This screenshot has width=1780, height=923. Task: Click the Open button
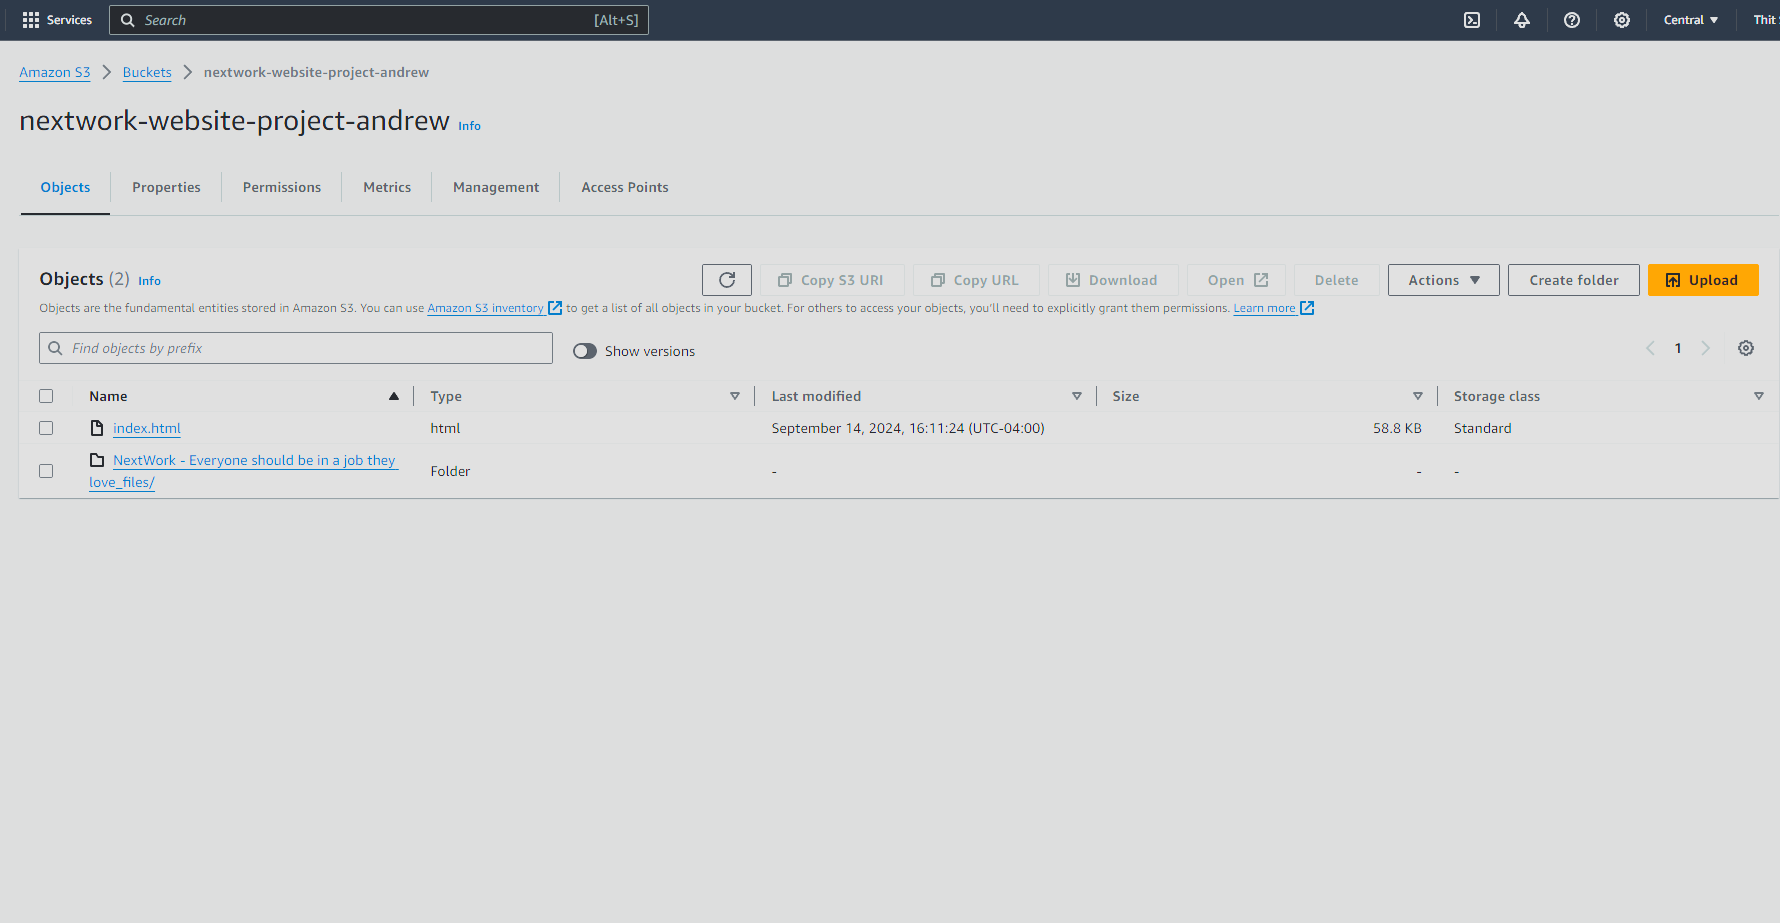tap(1236, 280)
